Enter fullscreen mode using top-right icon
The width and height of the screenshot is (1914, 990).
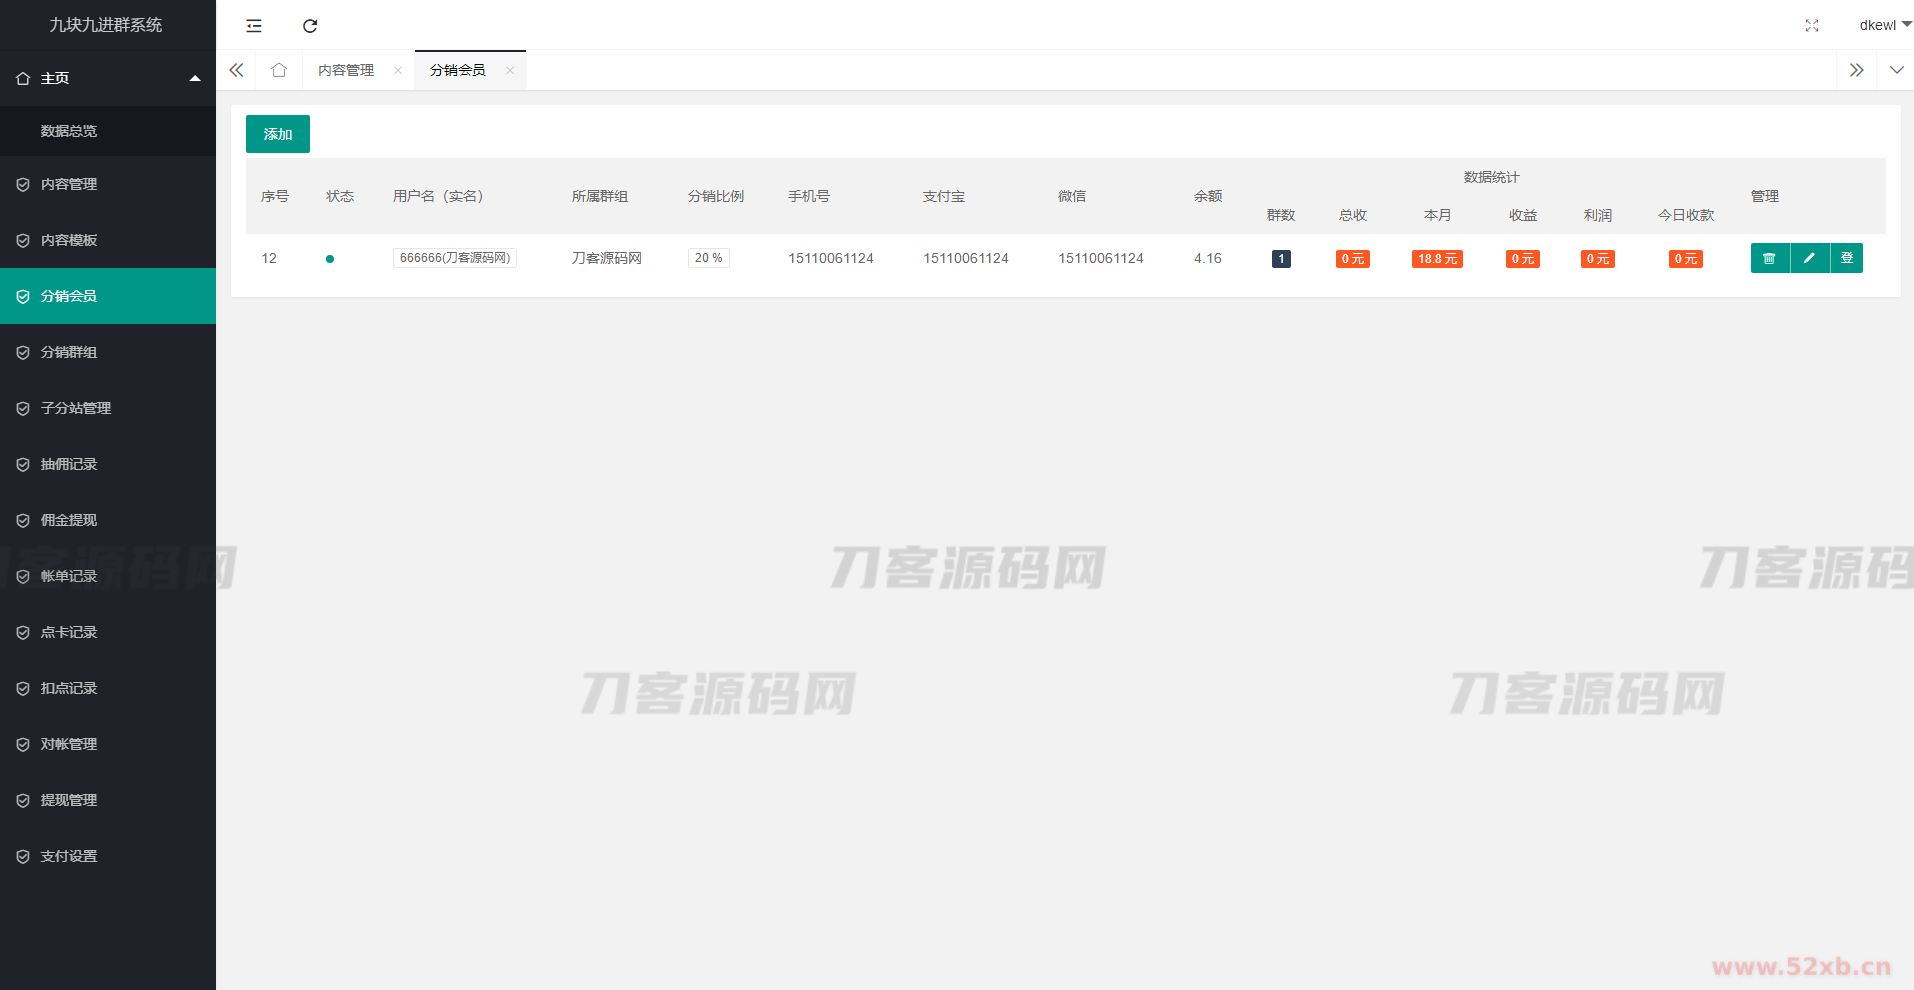tap(1811, 26)
